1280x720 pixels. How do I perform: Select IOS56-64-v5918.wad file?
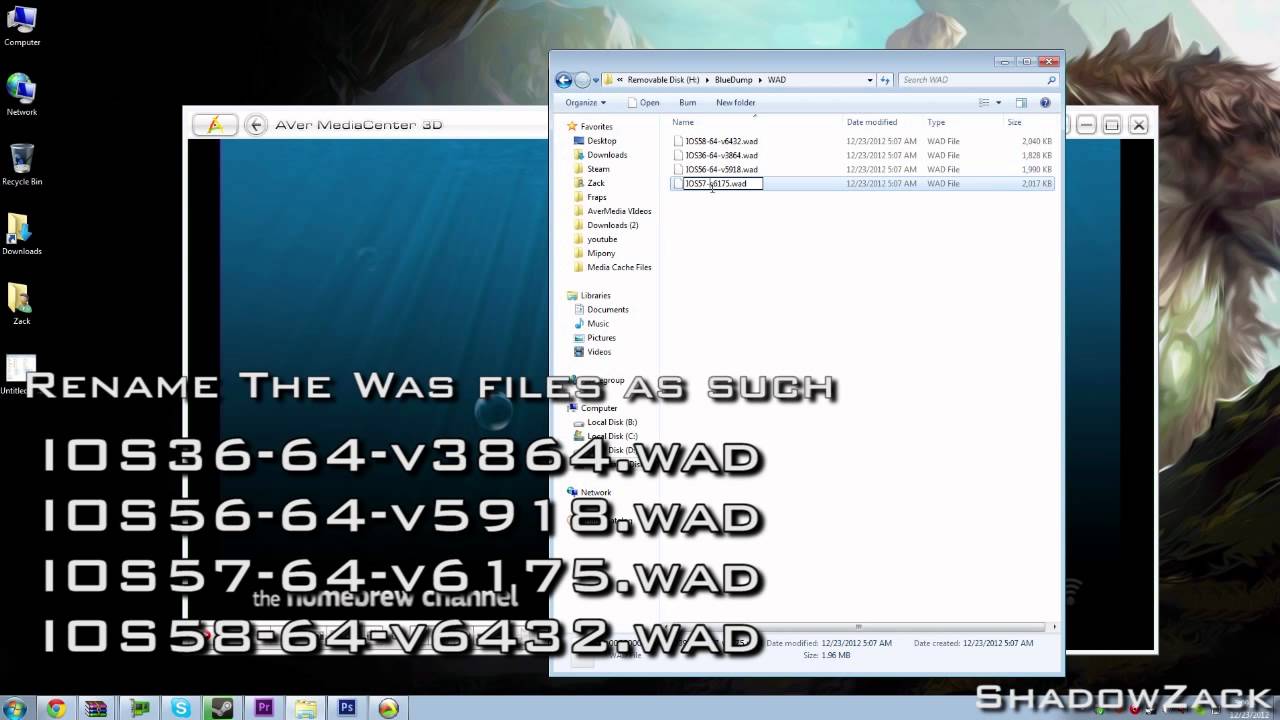tap(721, 169)
